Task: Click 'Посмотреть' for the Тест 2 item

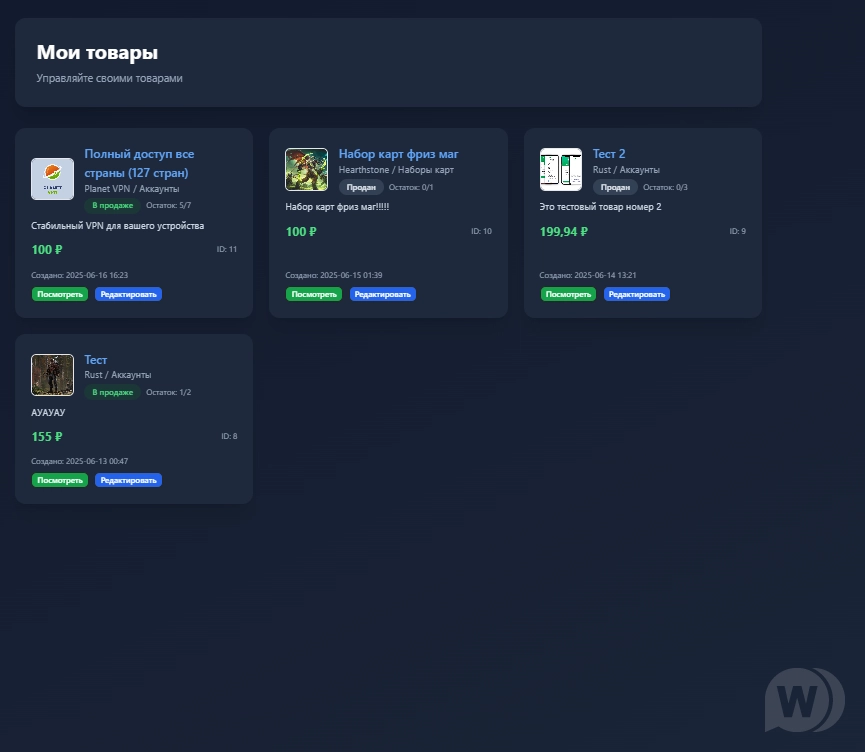Action: (568, 294)
